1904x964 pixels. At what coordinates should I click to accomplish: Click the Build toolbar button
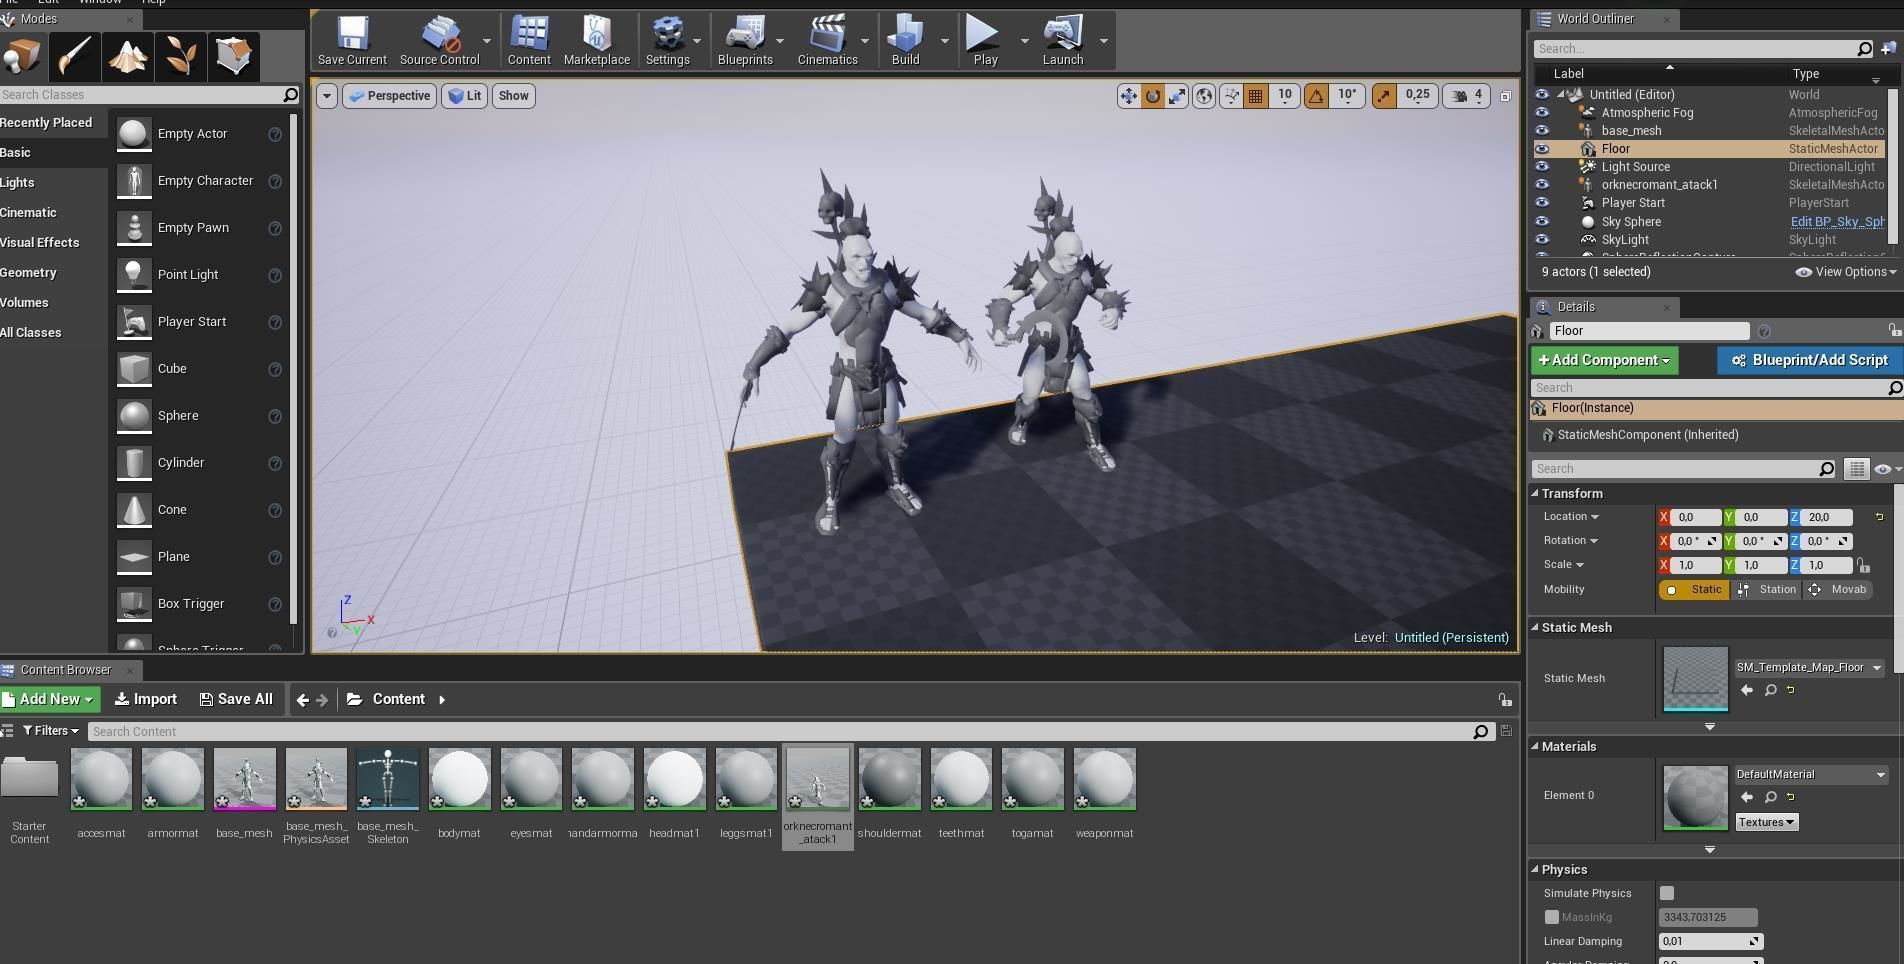pos(905,41)
